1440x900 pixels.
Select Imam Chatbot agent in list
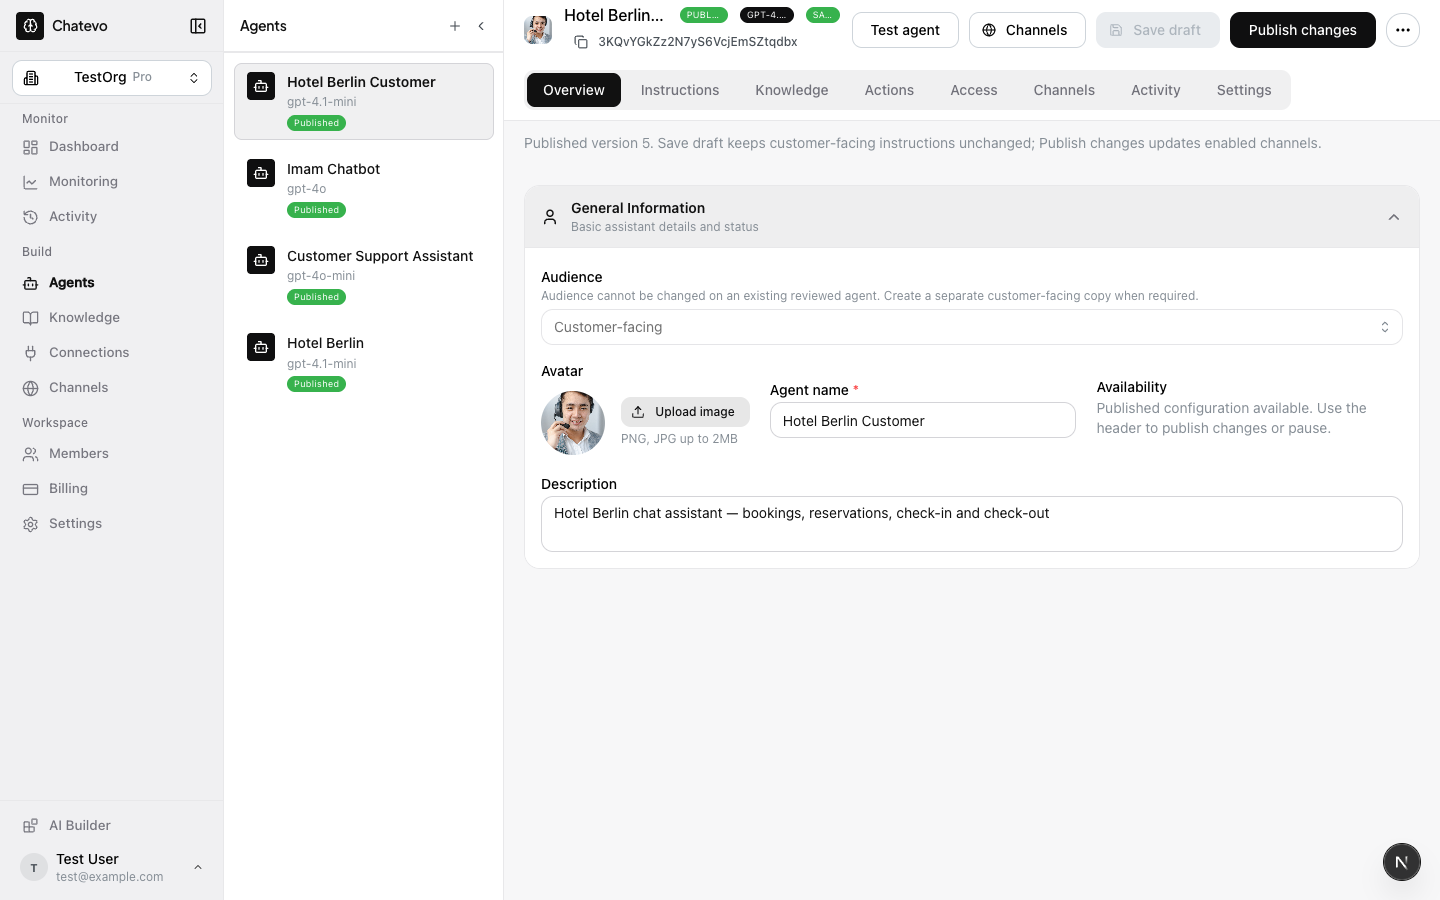(x=364, y=189)
